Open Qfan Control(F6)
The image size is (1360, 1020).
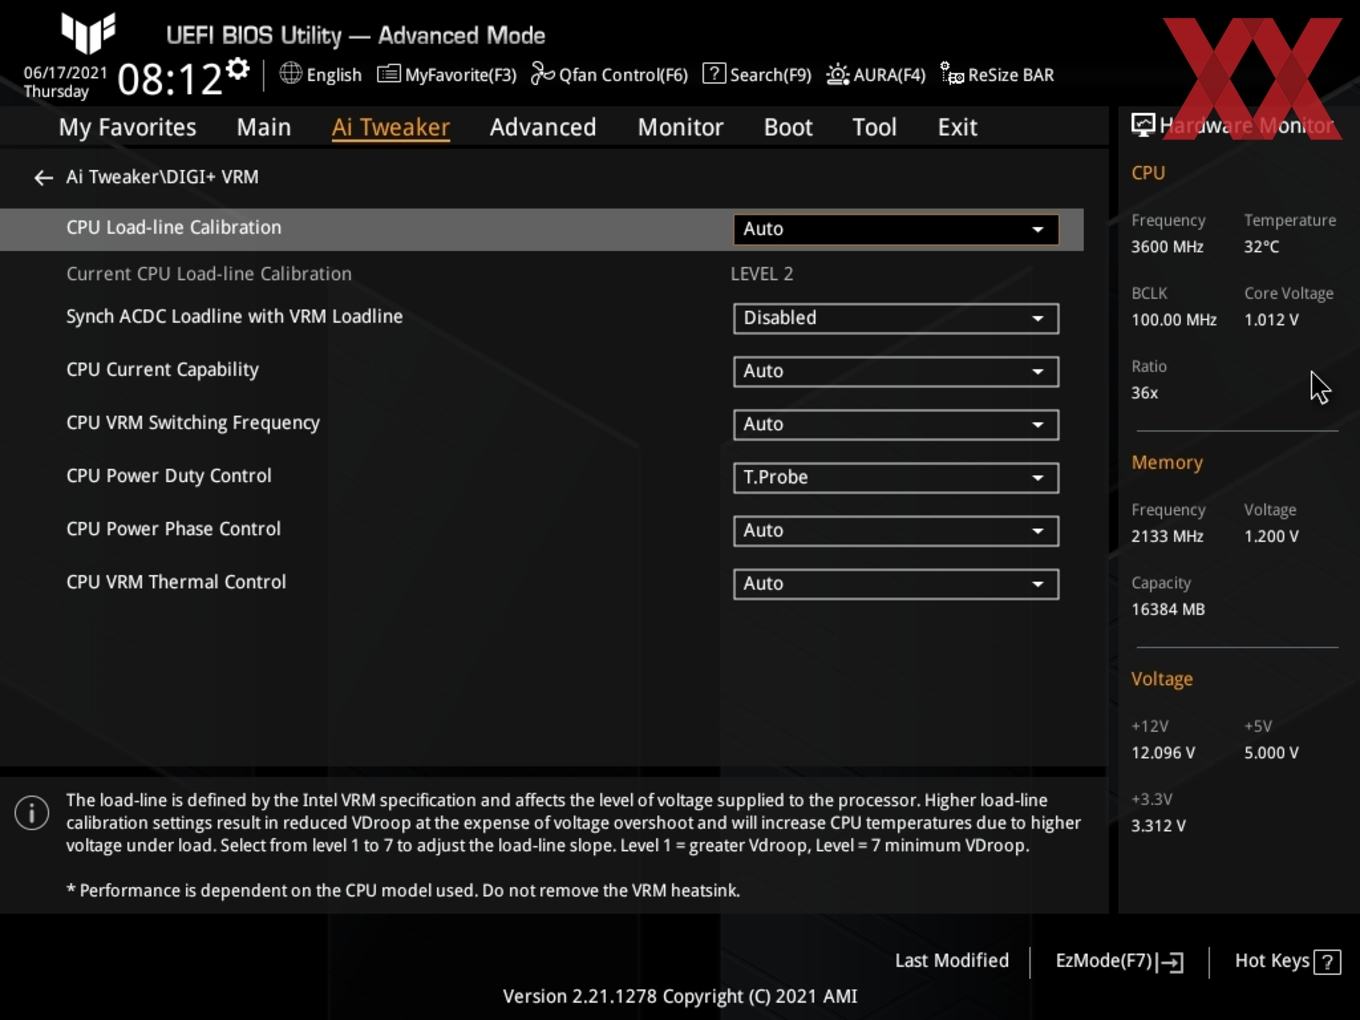coord(609,74)
